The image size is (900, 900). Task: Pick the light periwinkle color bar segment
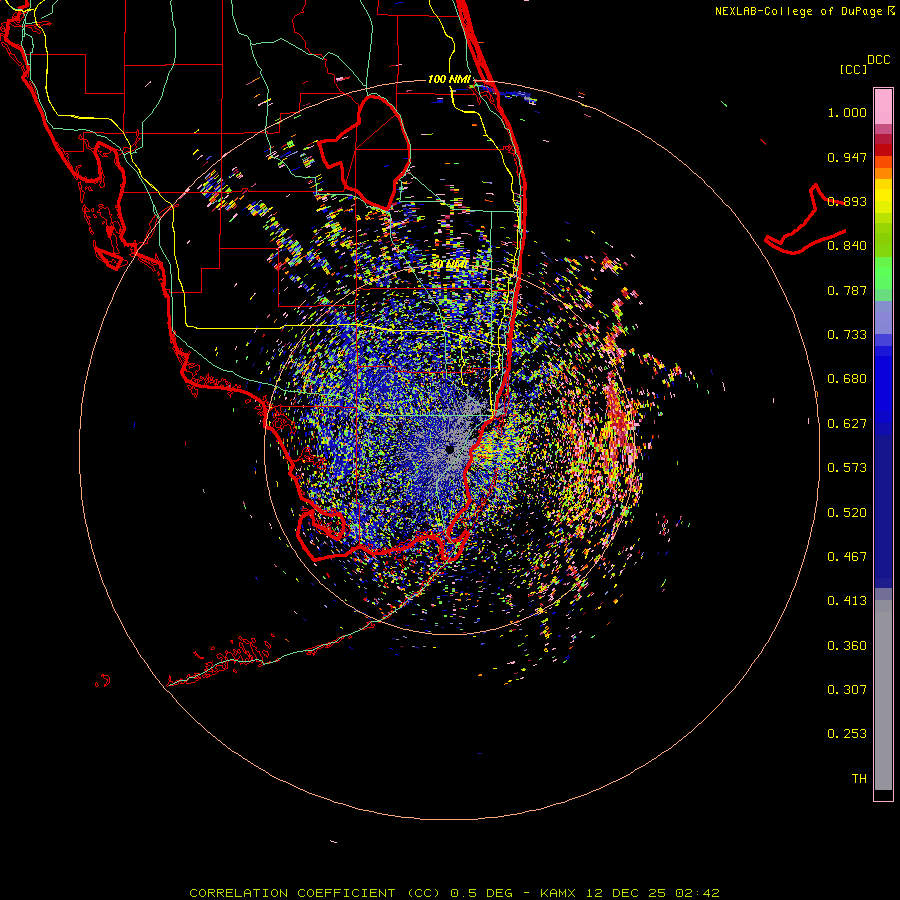pyautogui.click(x=883, y=317)
